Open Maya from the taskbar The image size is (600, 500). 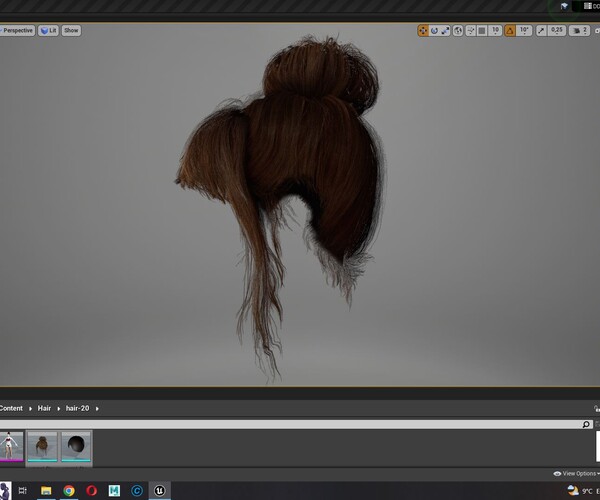(x=114, y=490)
